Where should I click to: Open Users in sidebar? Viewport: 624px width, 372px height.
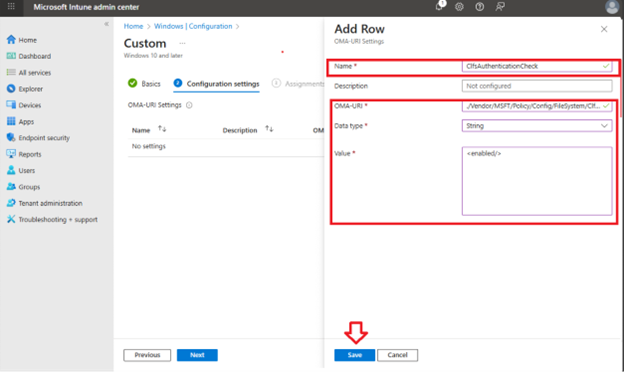(21, 170)
